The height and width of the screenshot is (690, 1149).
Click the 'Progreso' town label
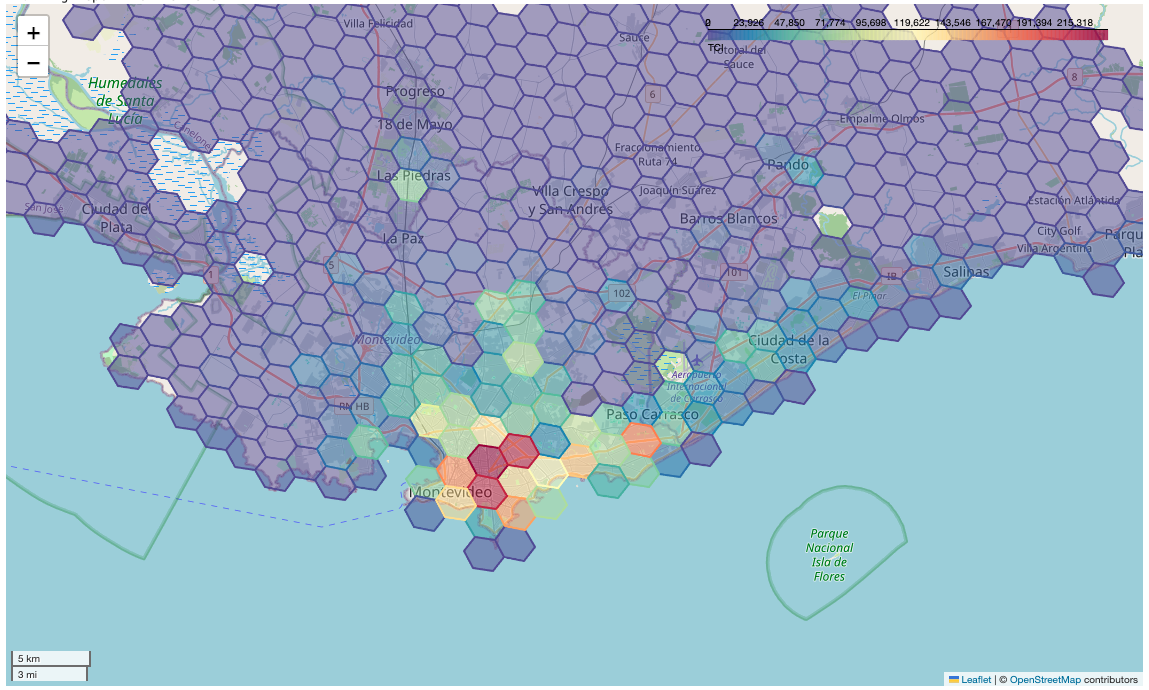pyautogui.click(x=415, y=91)
